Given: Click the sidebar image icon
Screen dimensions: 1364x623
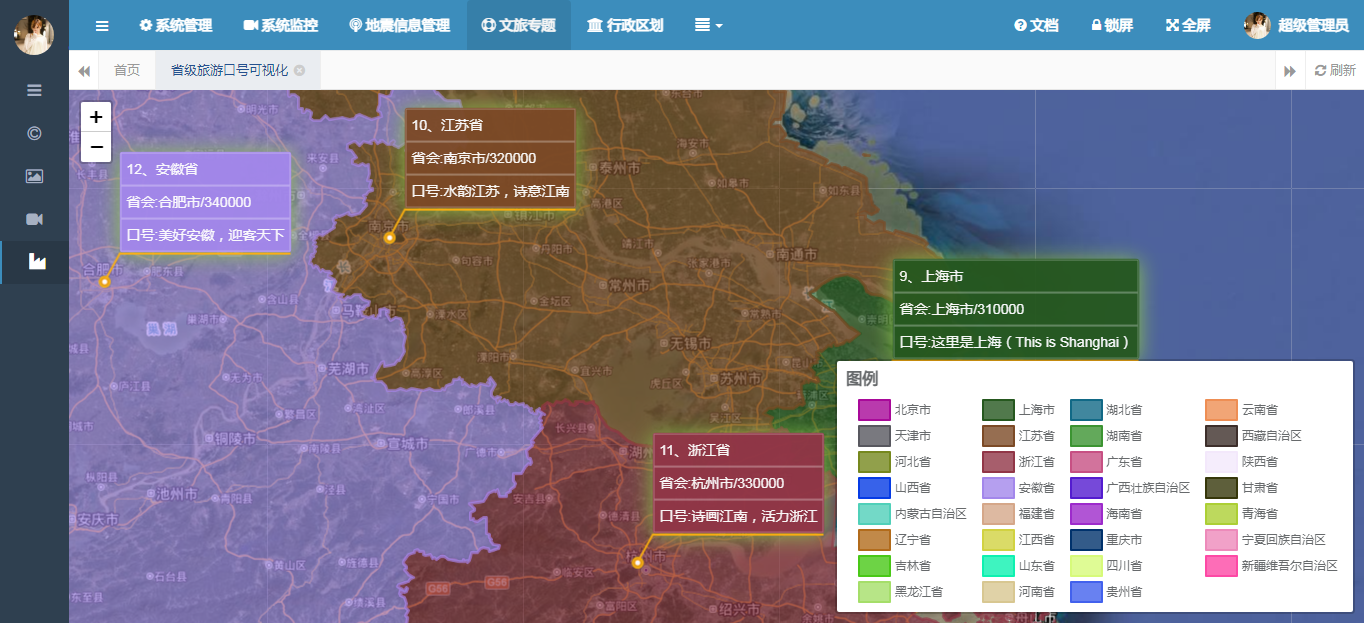Looking at the screenshot, I should click(x=34, y=176).
